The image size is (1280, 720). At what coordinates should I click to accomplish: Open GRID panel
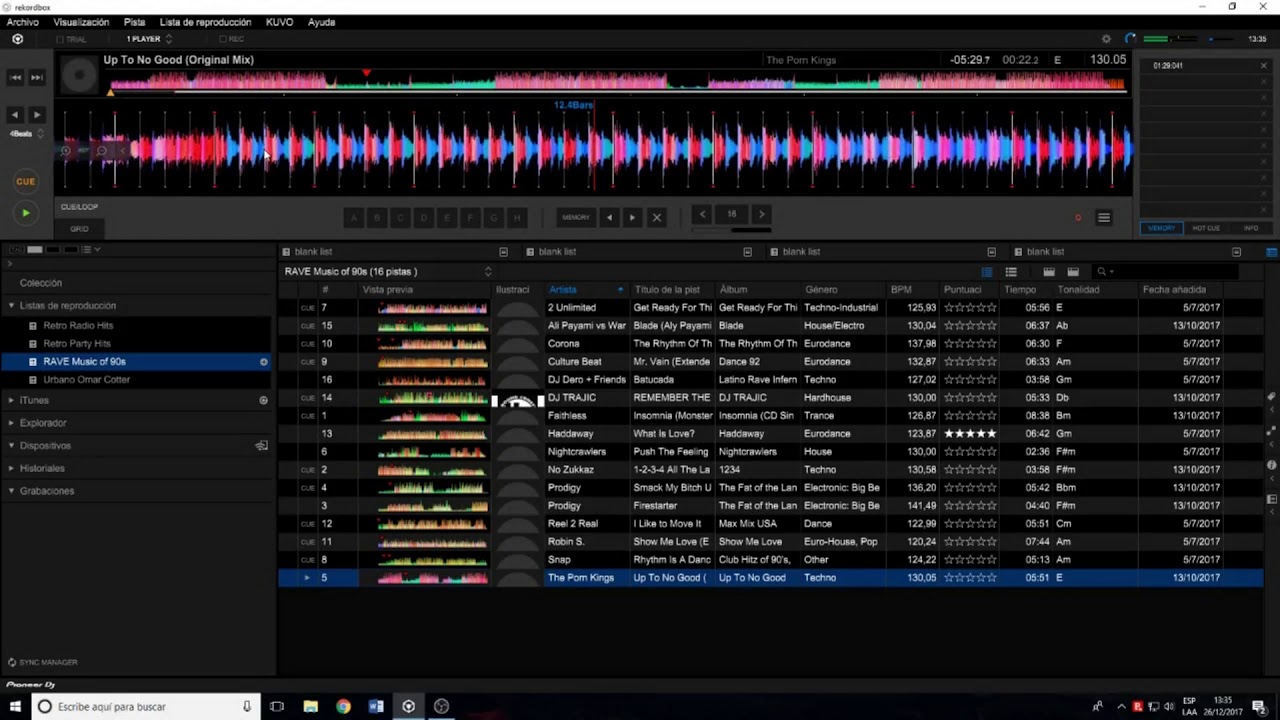tap(79, 229)
